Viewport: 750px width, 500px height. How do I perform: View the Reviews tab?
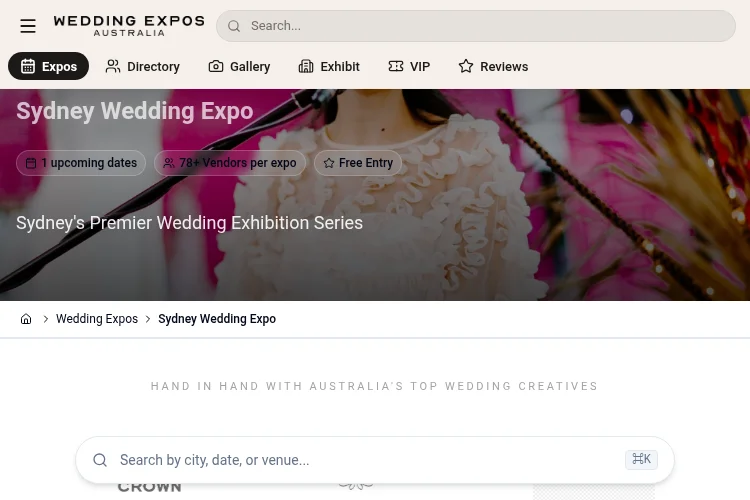493,66
